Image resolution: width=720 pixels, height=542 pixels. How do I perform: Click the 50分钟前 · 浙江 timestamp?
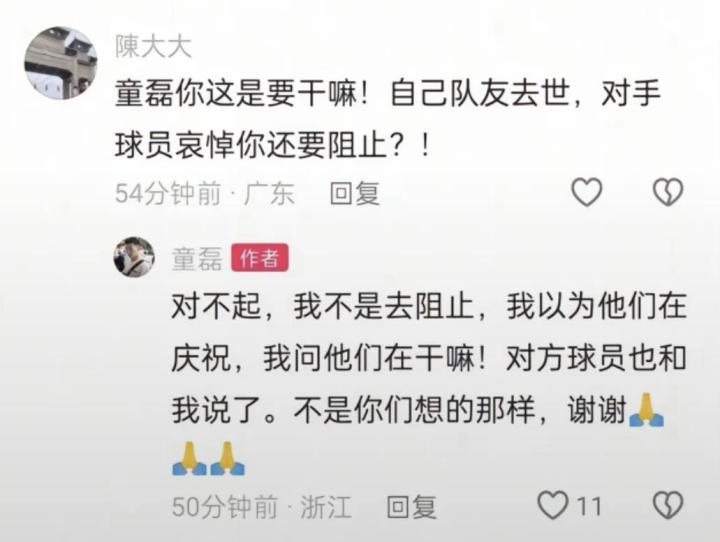coord(261,507)
